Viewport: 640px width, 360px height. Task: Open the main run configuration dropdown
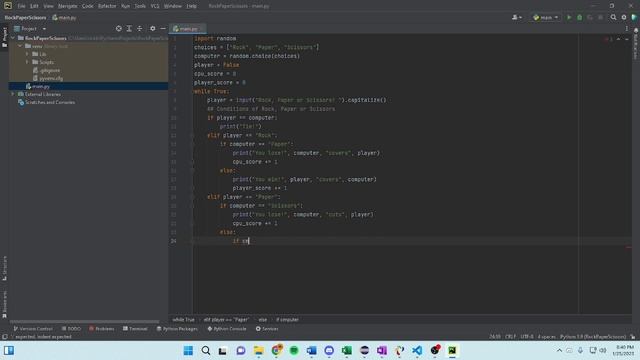(x=546, y=18)
